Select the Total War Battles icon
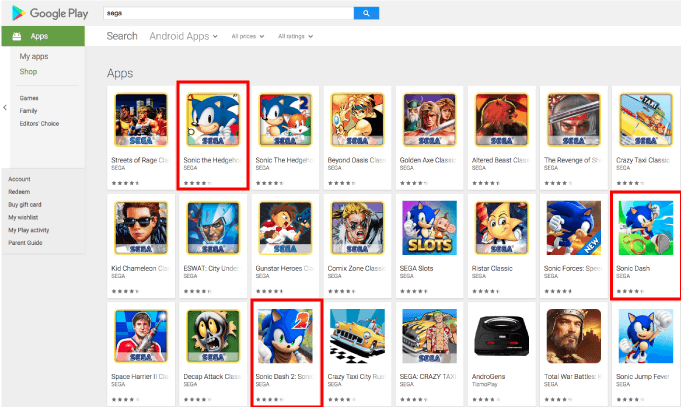This screenshot has height=407, width=681. [x=574, y=336]
